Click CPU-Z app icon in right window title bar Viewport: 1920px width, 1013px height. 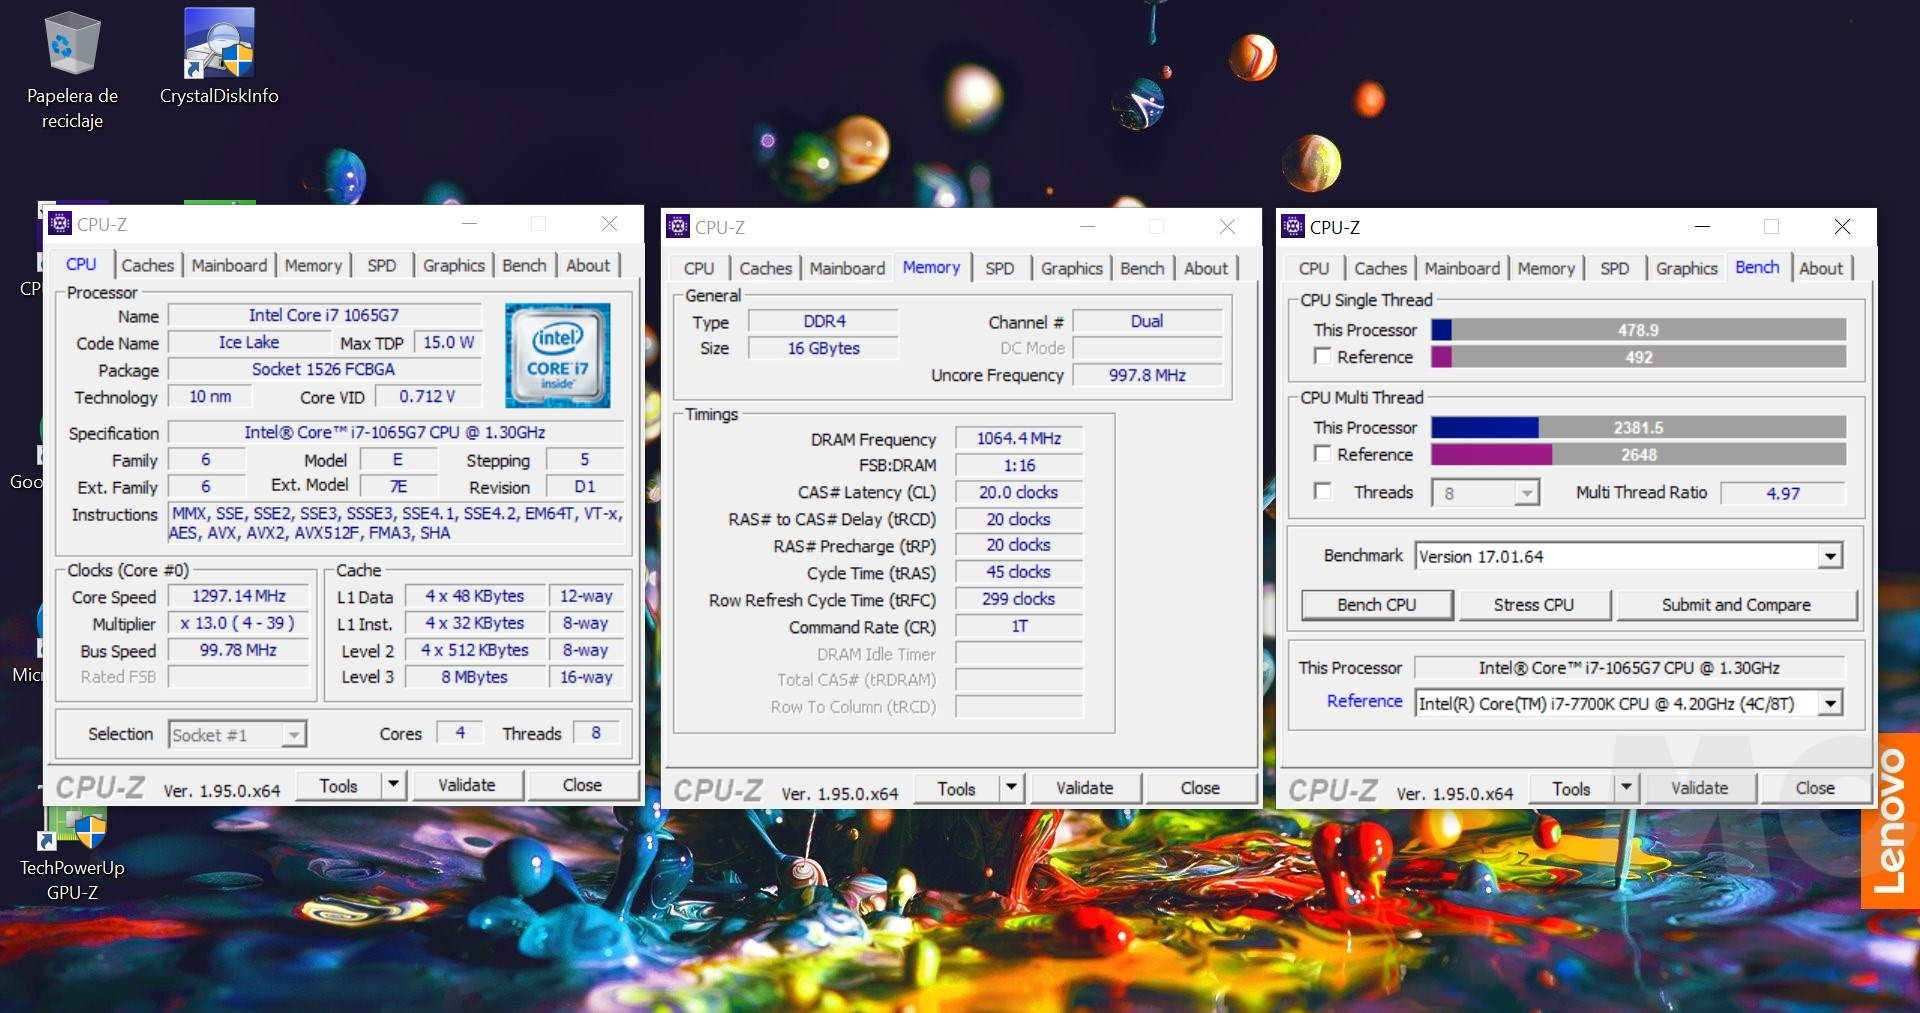[x=1293, y=227]
